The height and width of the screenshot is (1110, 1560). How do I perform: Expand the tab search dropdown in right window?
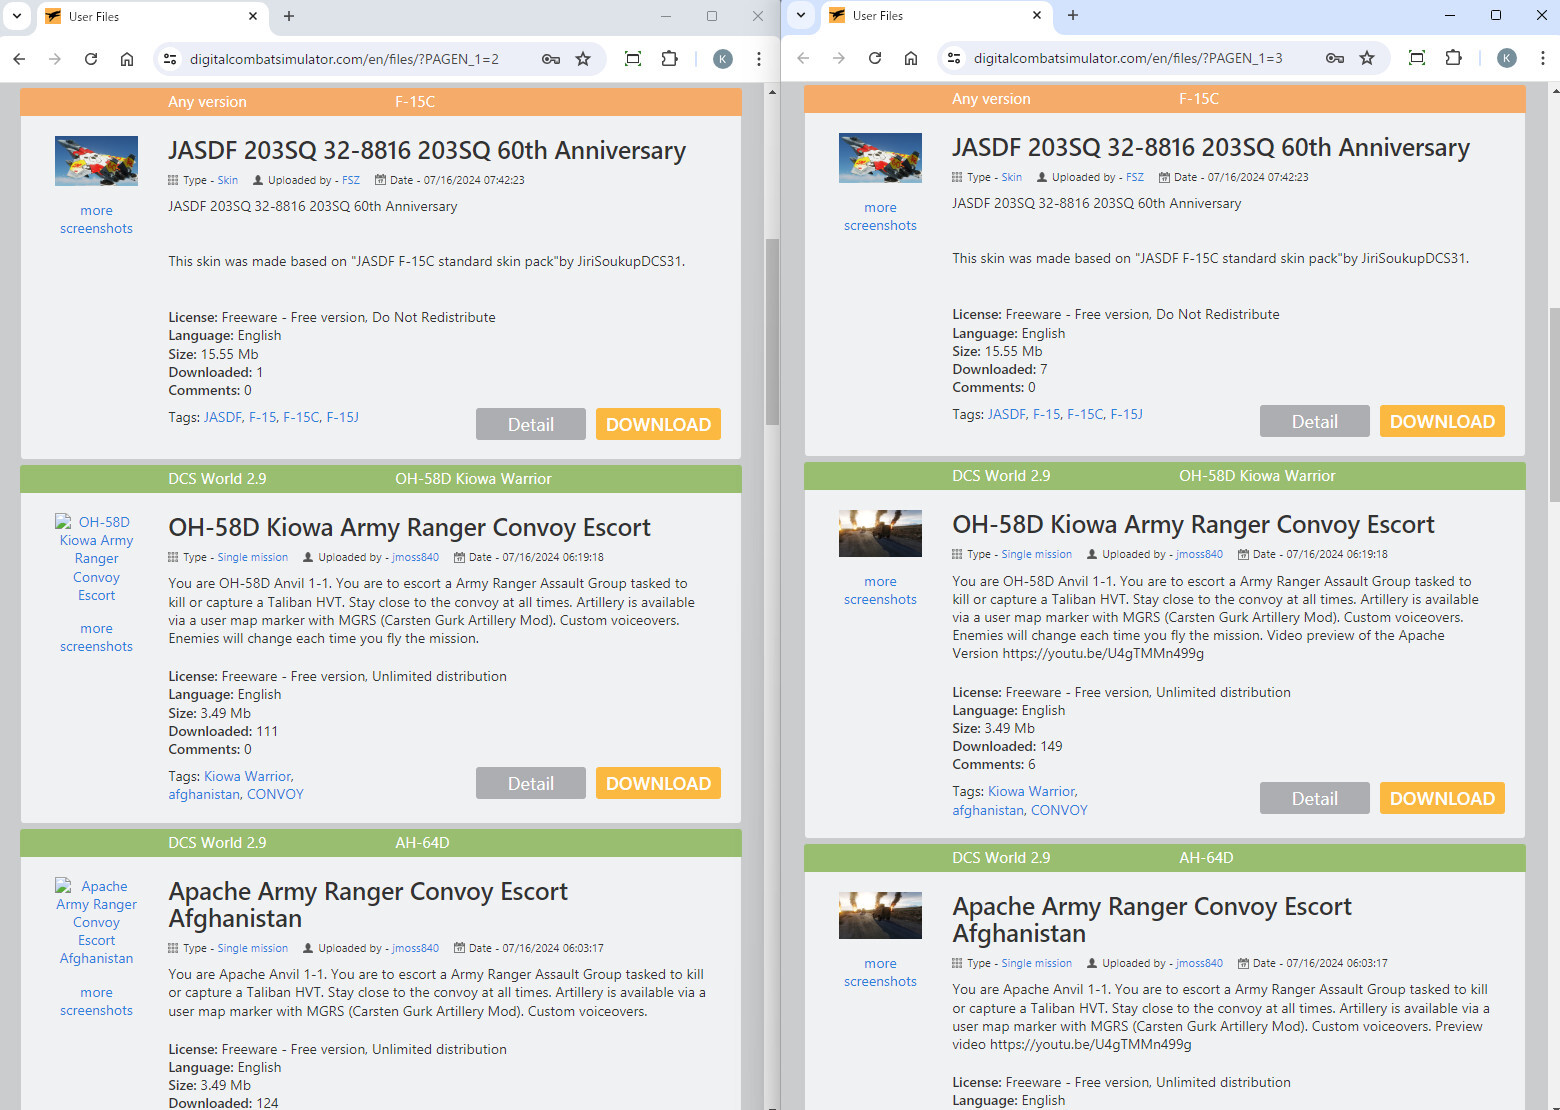point(801,15)
